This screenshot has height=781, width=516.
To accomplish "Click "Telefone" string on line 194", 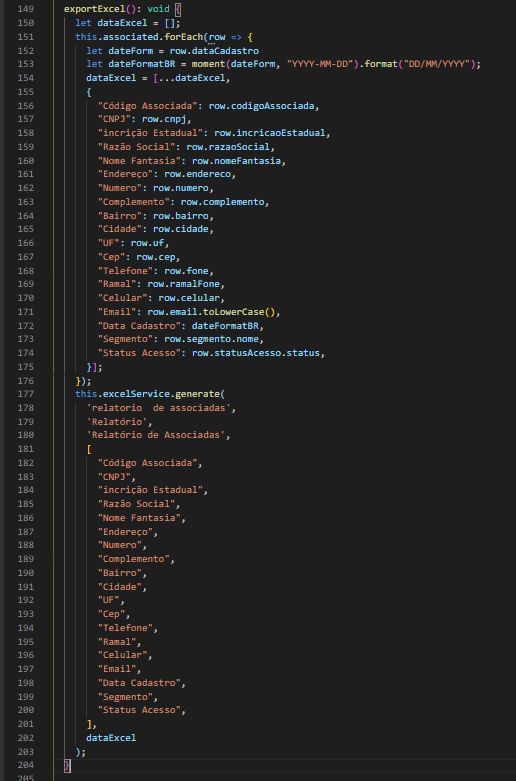I will click(125, 628).
